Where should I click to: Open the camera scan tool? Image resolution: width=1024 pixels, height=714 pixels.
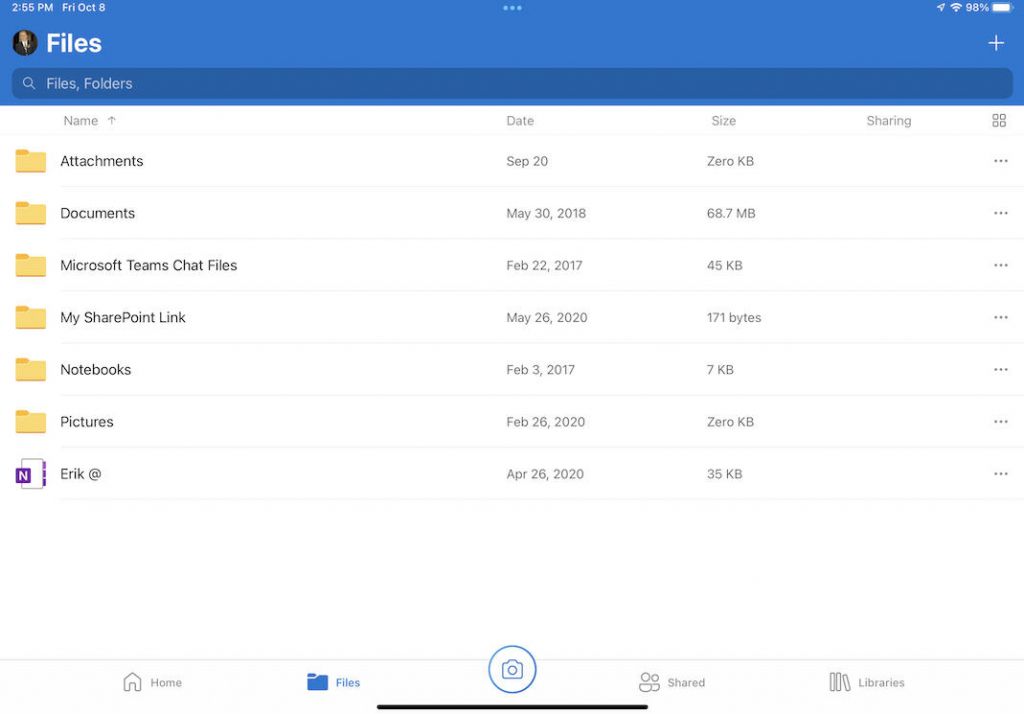coord(512,669)
